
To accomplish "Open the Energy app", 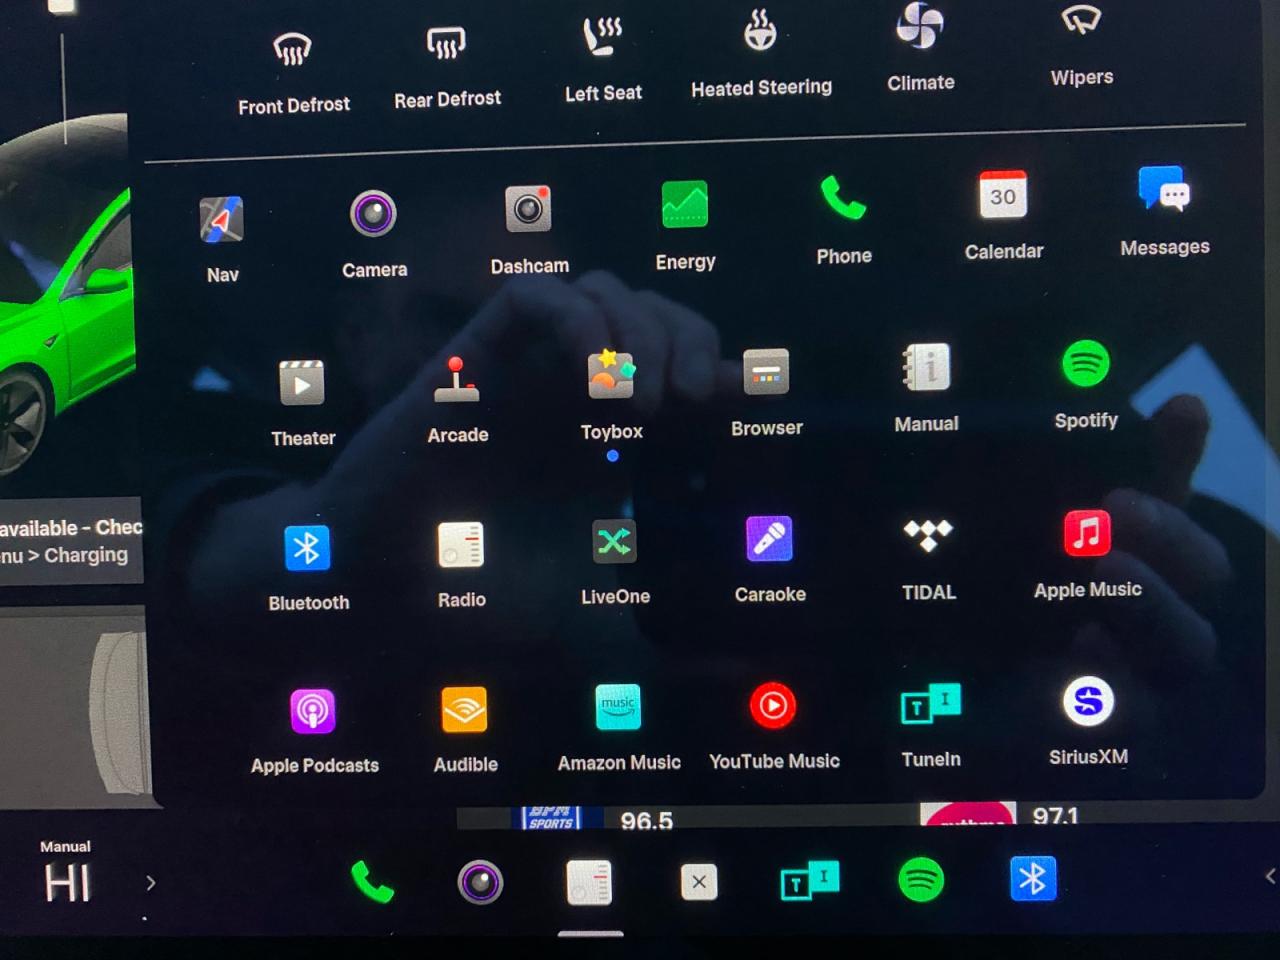I will (x=685, y=206).
